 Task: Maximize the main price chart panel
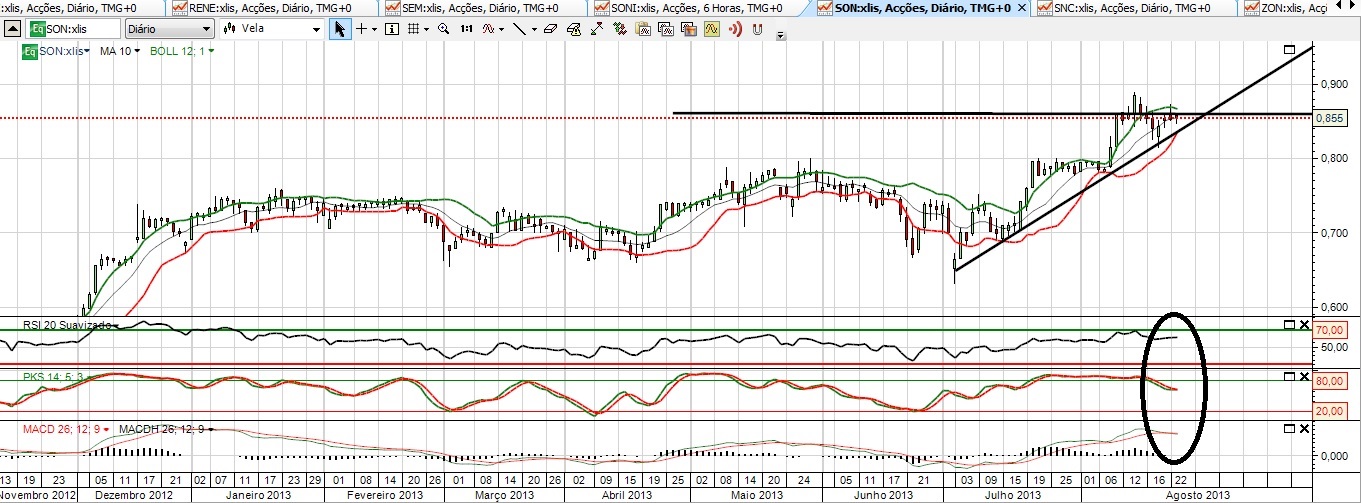(x=1290, y=49)
